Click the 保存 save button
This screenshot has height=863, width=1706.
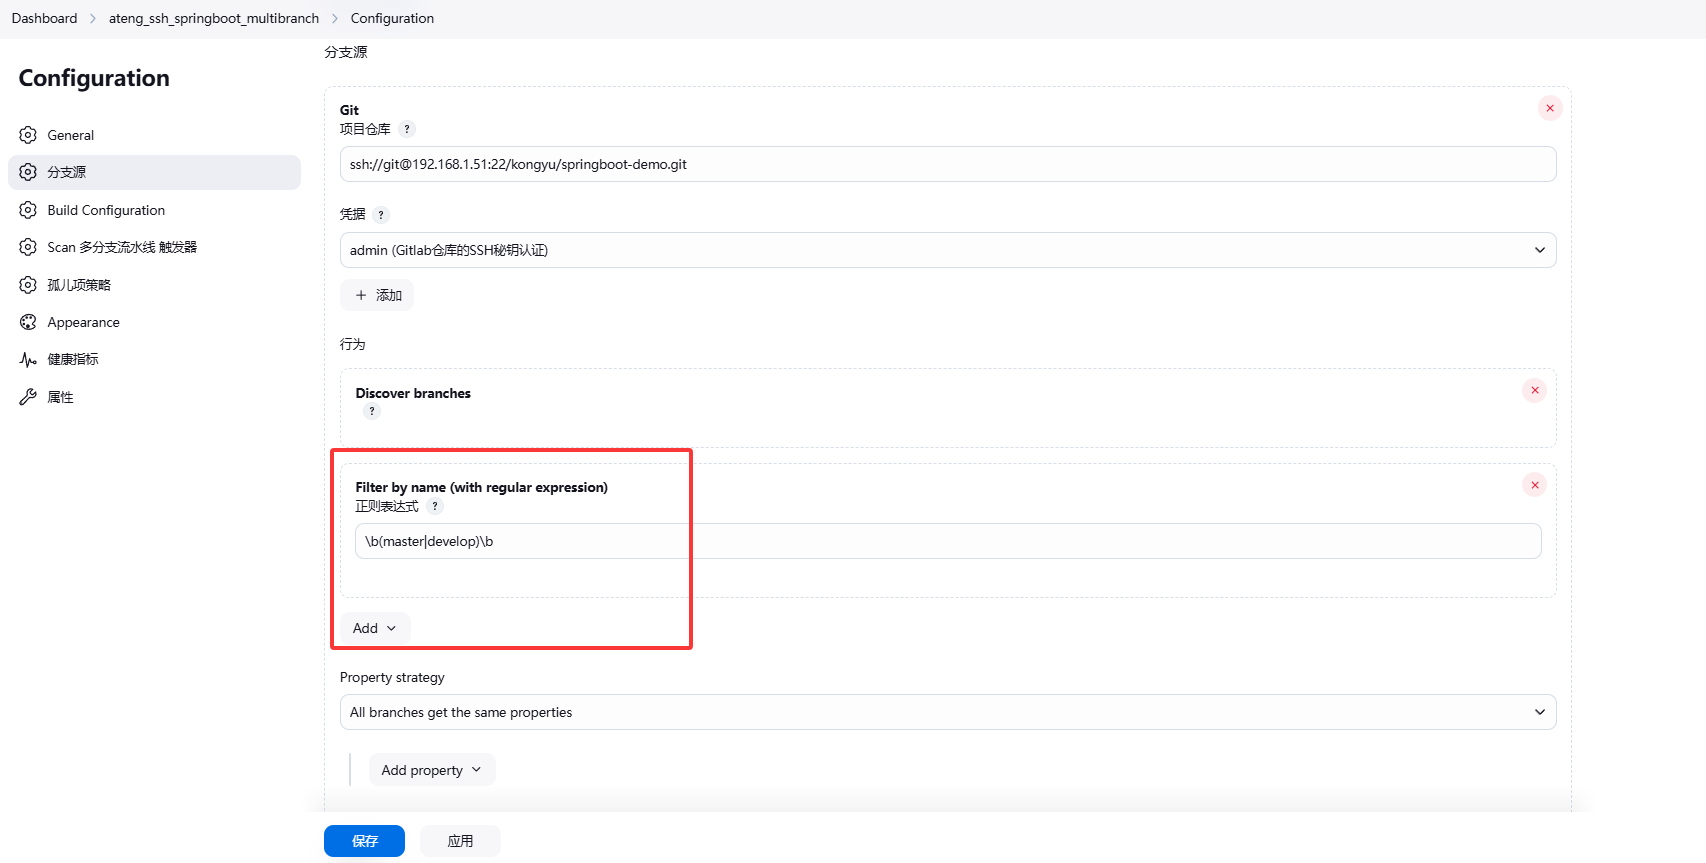click(x=364, y=841)
